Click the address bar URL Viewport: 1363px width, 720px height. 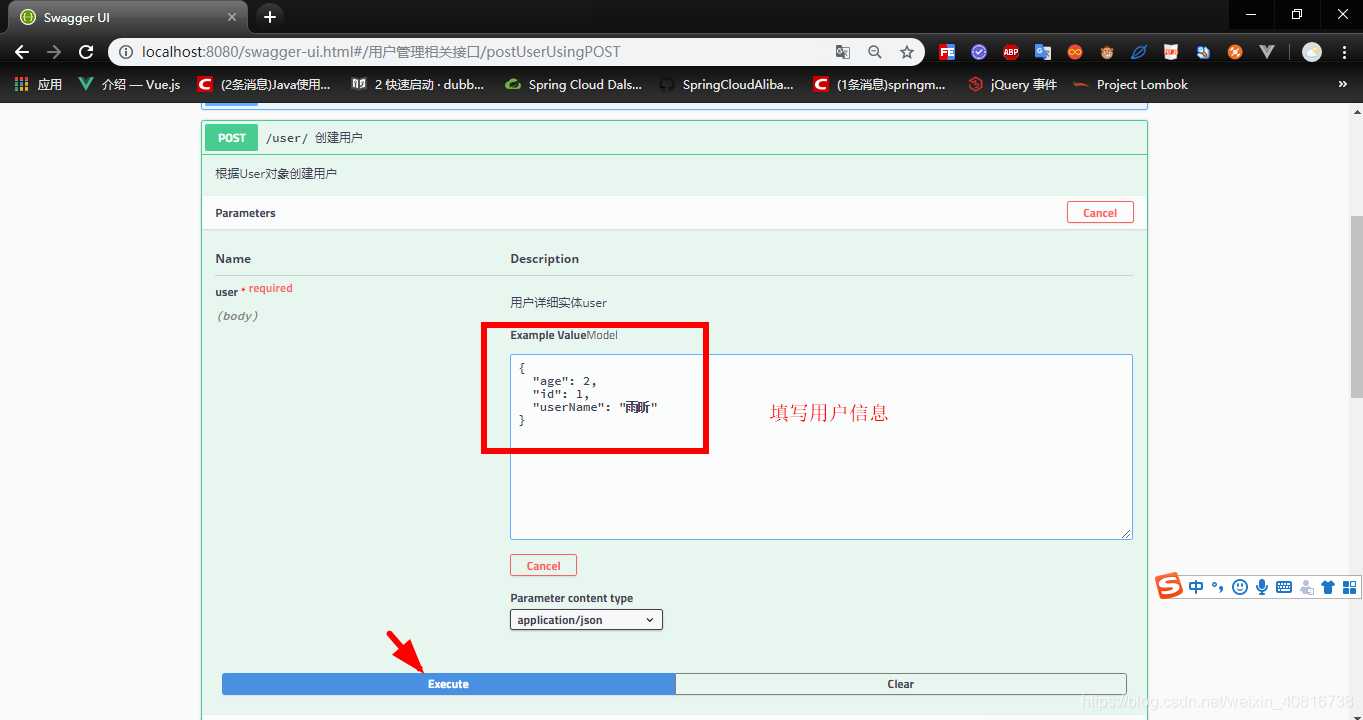coord(381,52)
